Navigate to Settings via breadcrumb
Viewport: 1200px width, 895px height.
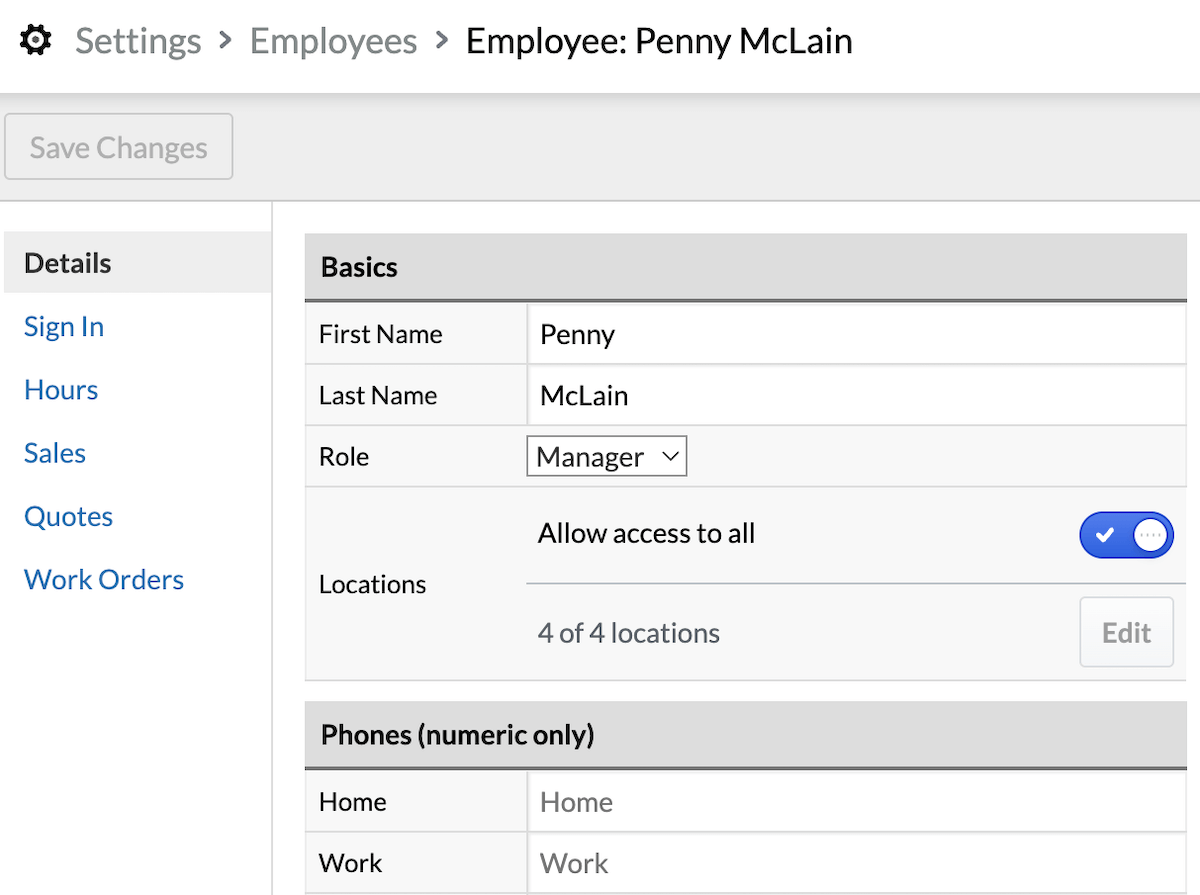137,41
